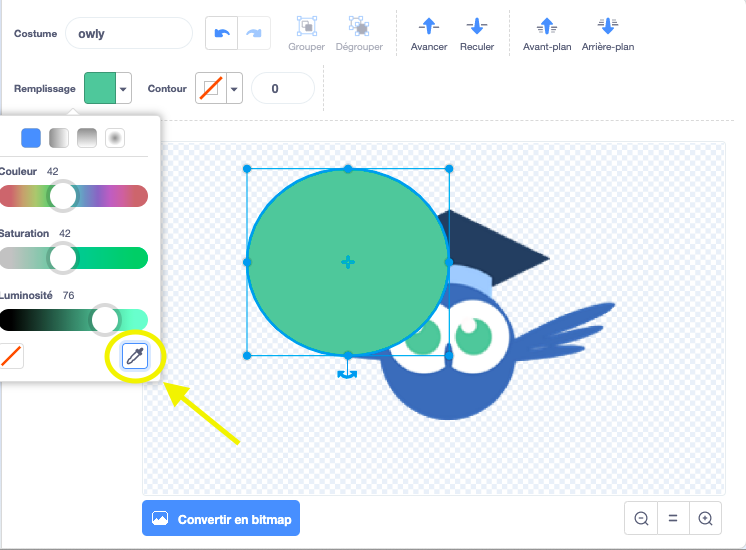746x550 pixels.
Task: Click the Remplissage label
Action: click(45, 88)
